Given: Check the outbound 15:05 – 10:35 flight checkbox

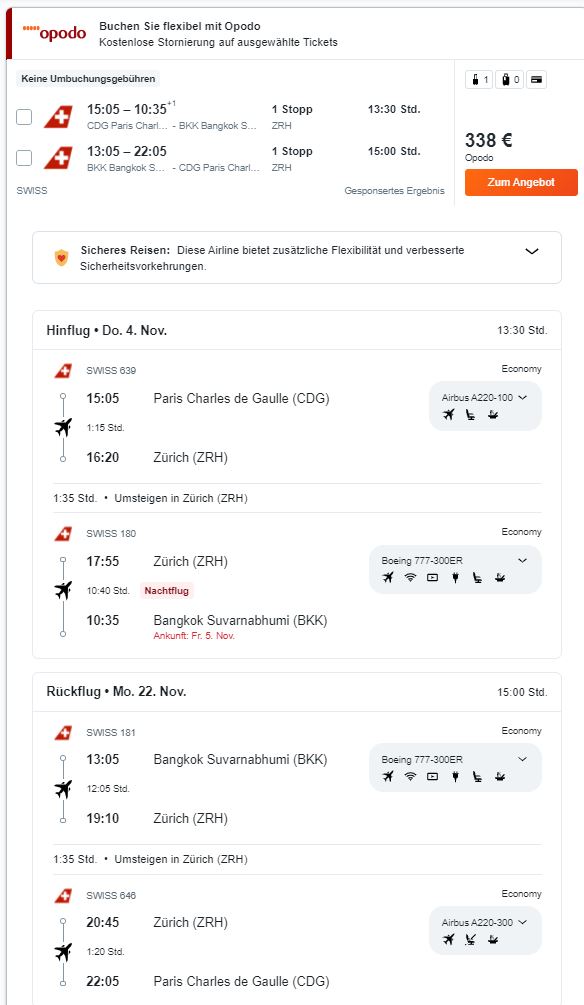Looking at the screenshot, I should point(24,117).
